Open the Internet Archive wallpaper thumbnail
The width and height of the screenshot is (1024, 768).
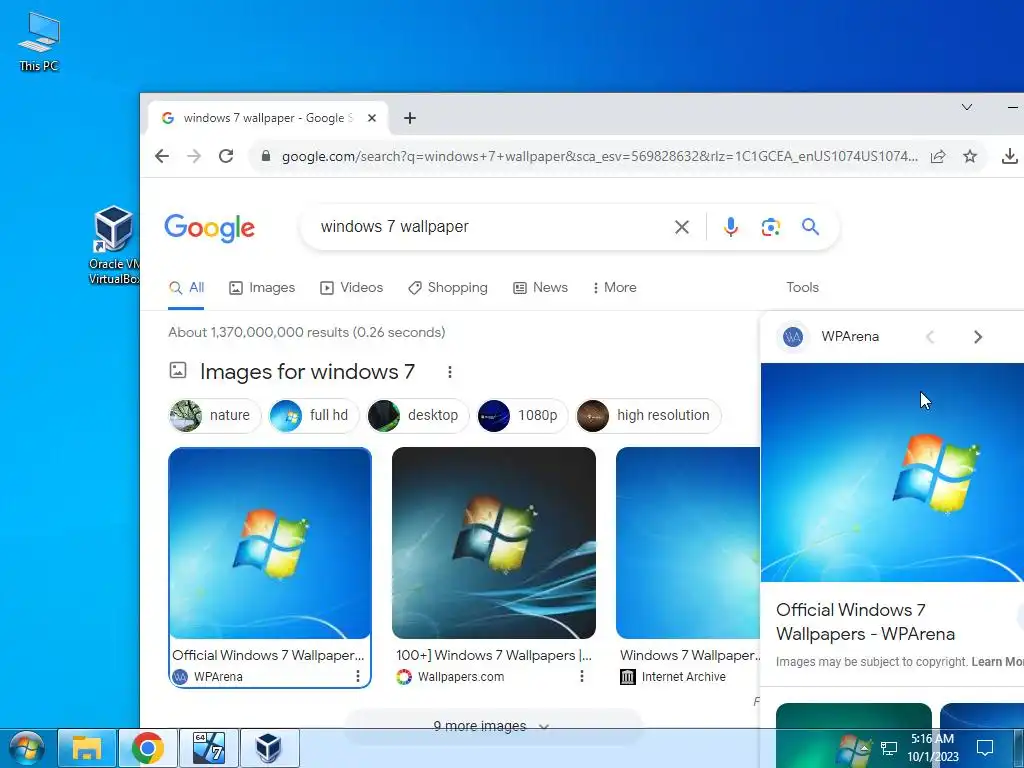[x=688, y=543]
